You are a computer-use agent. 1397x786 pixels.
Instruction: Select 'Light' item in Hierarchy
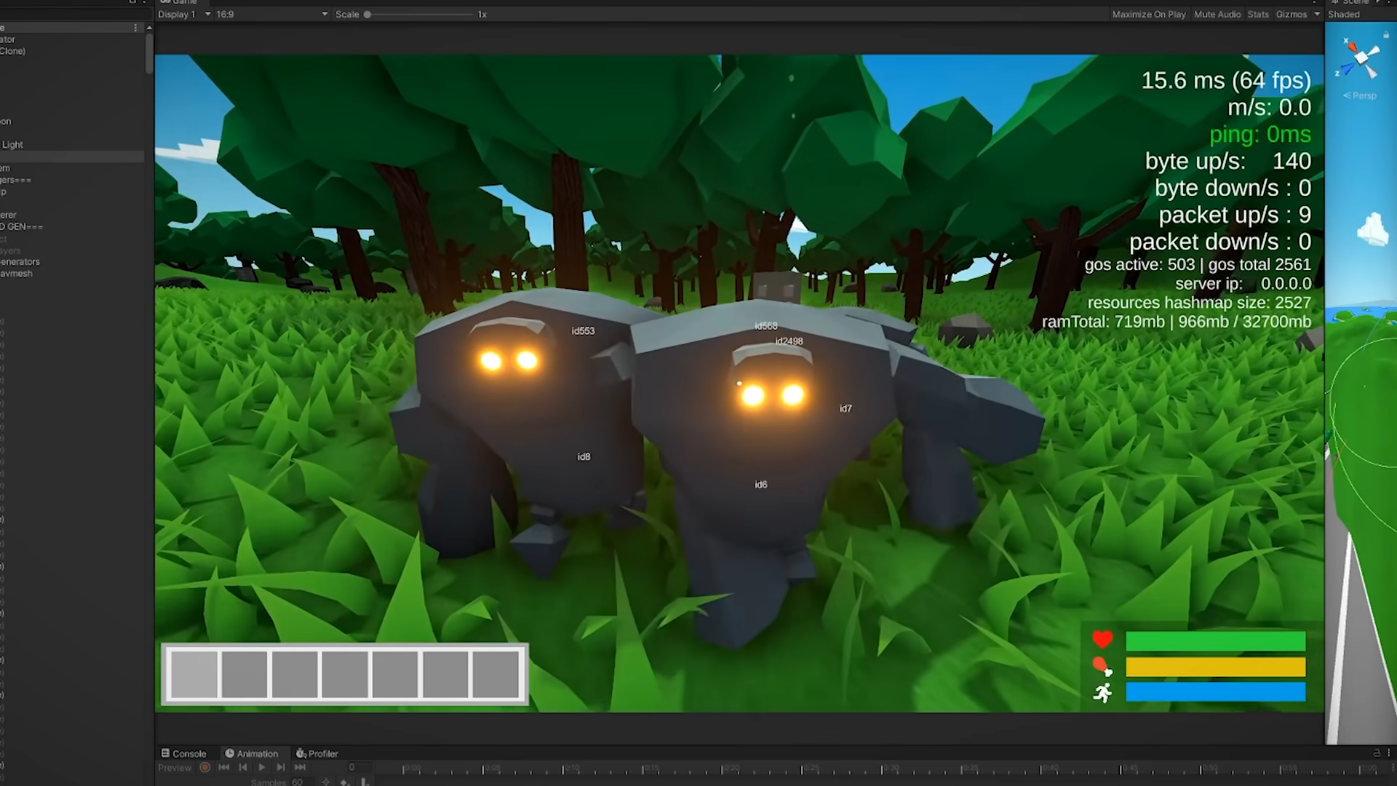(x=12, y=145)
